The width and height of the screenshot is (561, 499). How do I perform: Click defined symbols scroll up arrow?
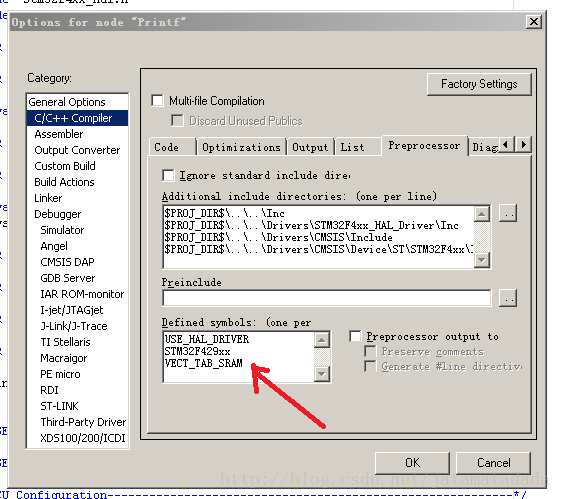tap(322, 340)
